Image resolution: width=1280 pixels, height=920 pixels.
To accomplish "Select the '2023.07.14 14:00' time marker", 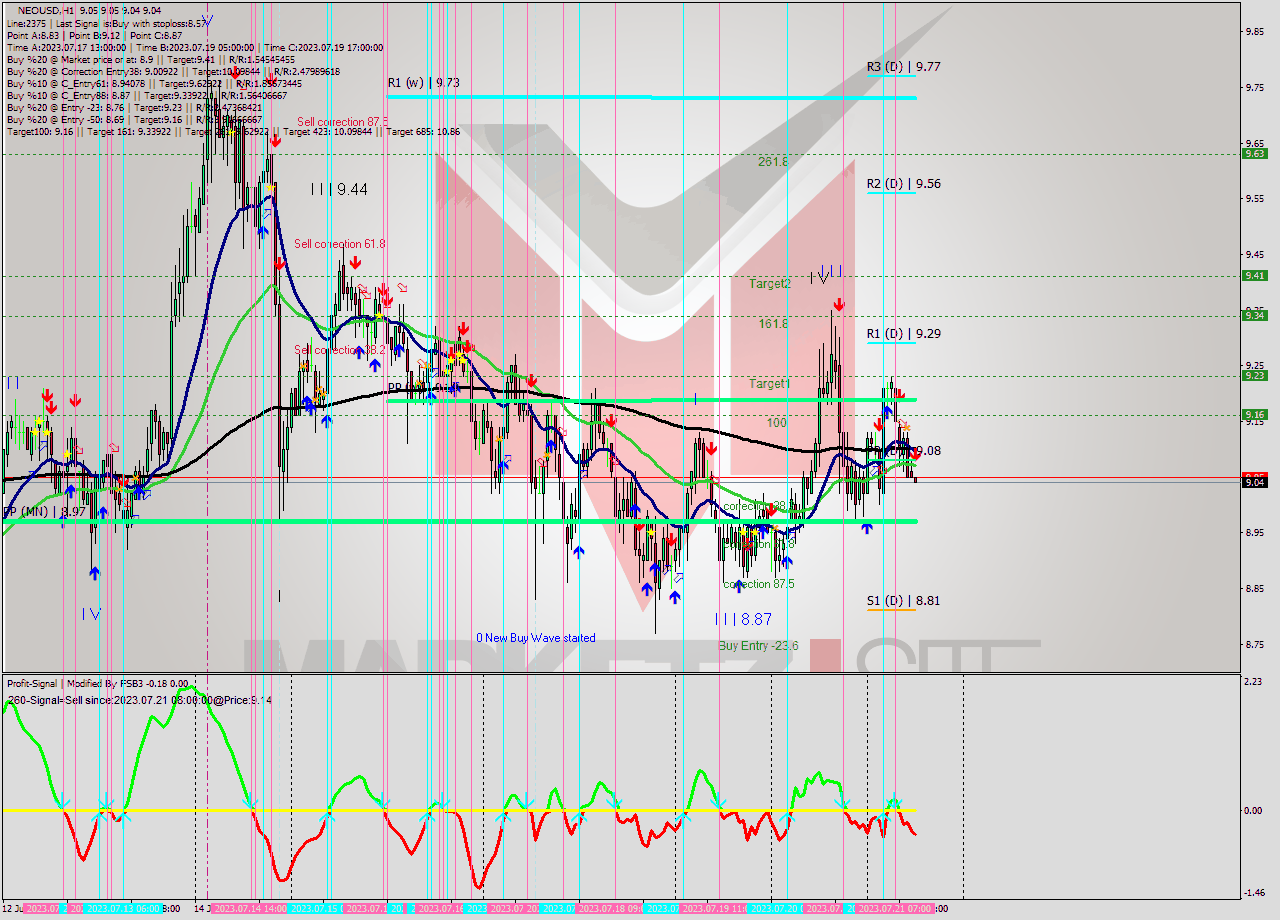I will (x=250, y=909).
